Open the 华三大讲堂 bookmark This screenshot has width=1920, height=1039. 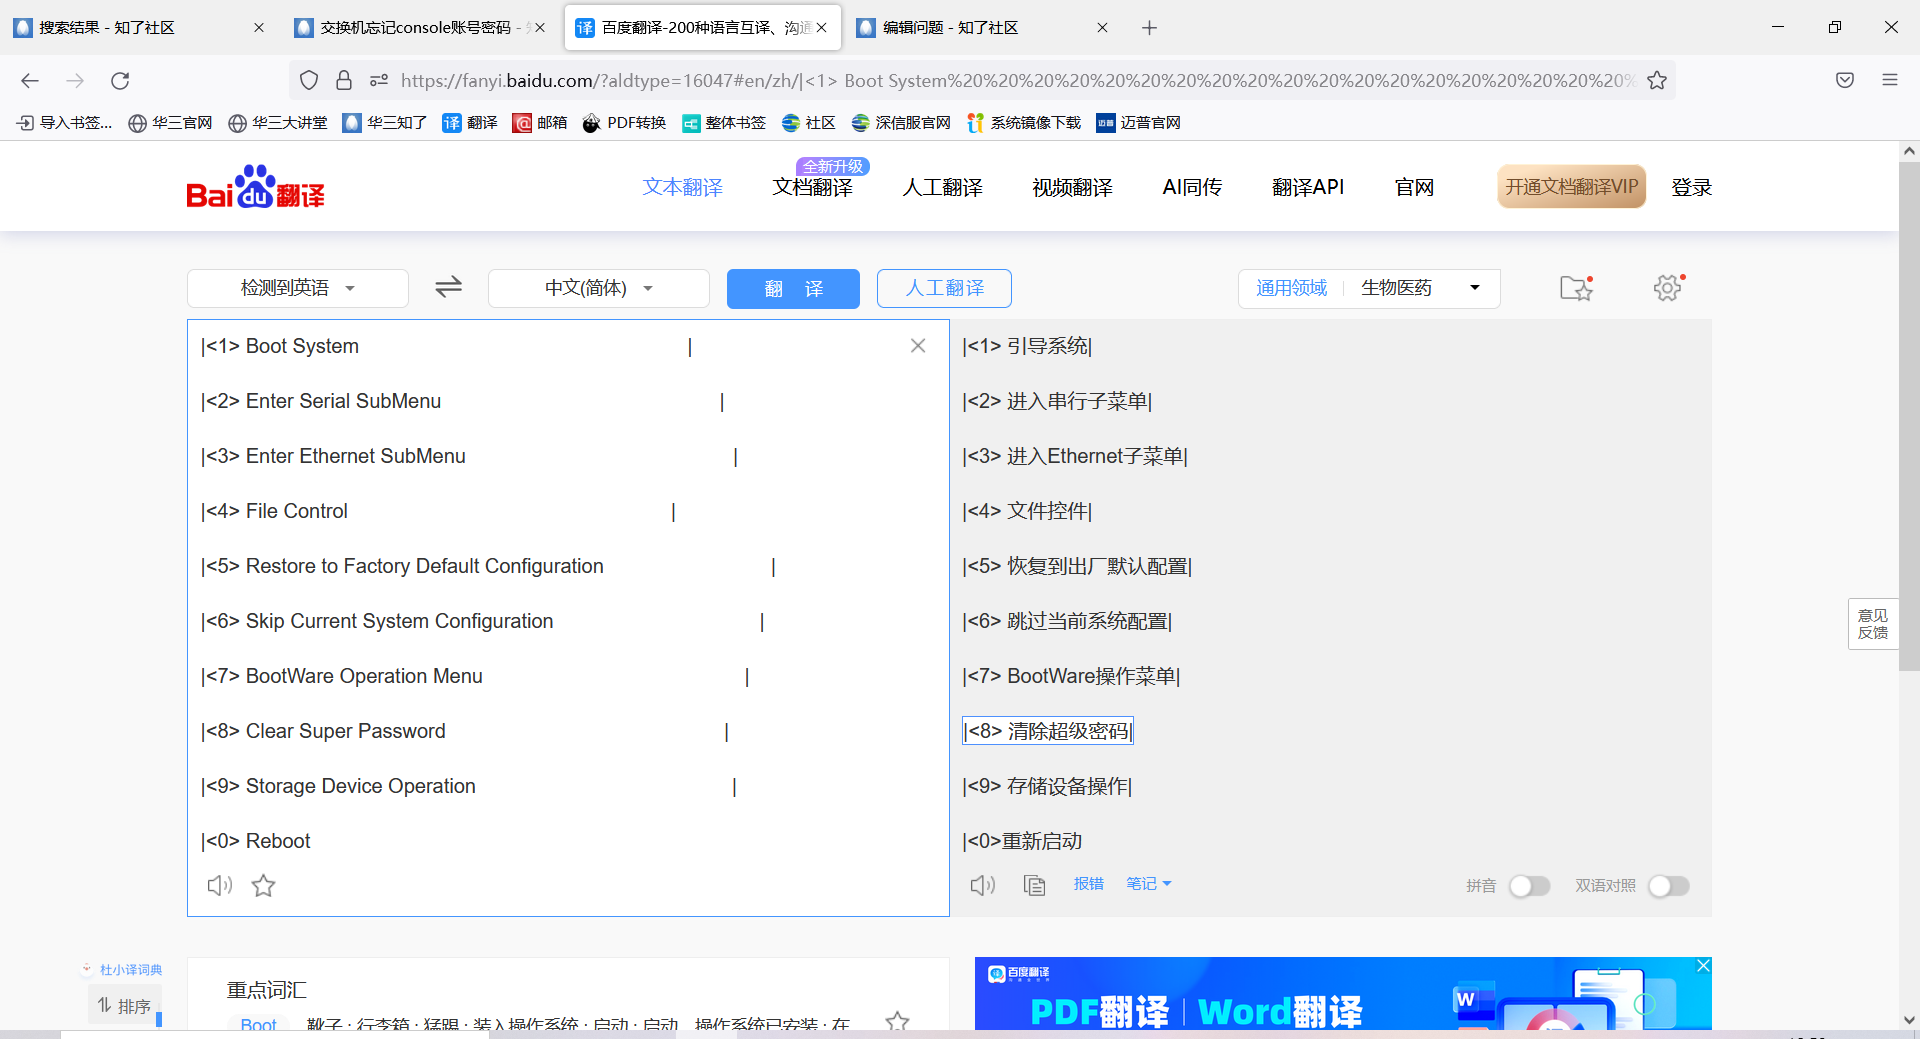click(278, 123)
